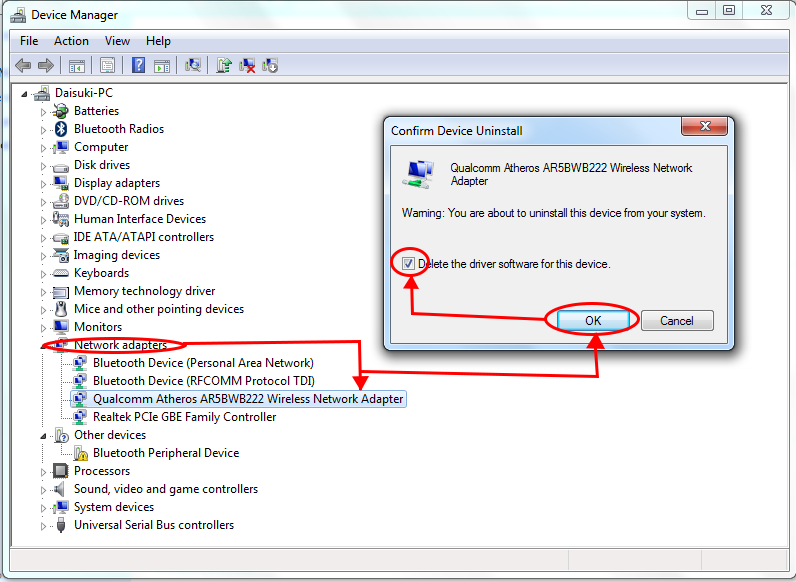Viewport: 796px width, 582px height.
Task: Expand the System devices node arrow
Action: point(44,508)
